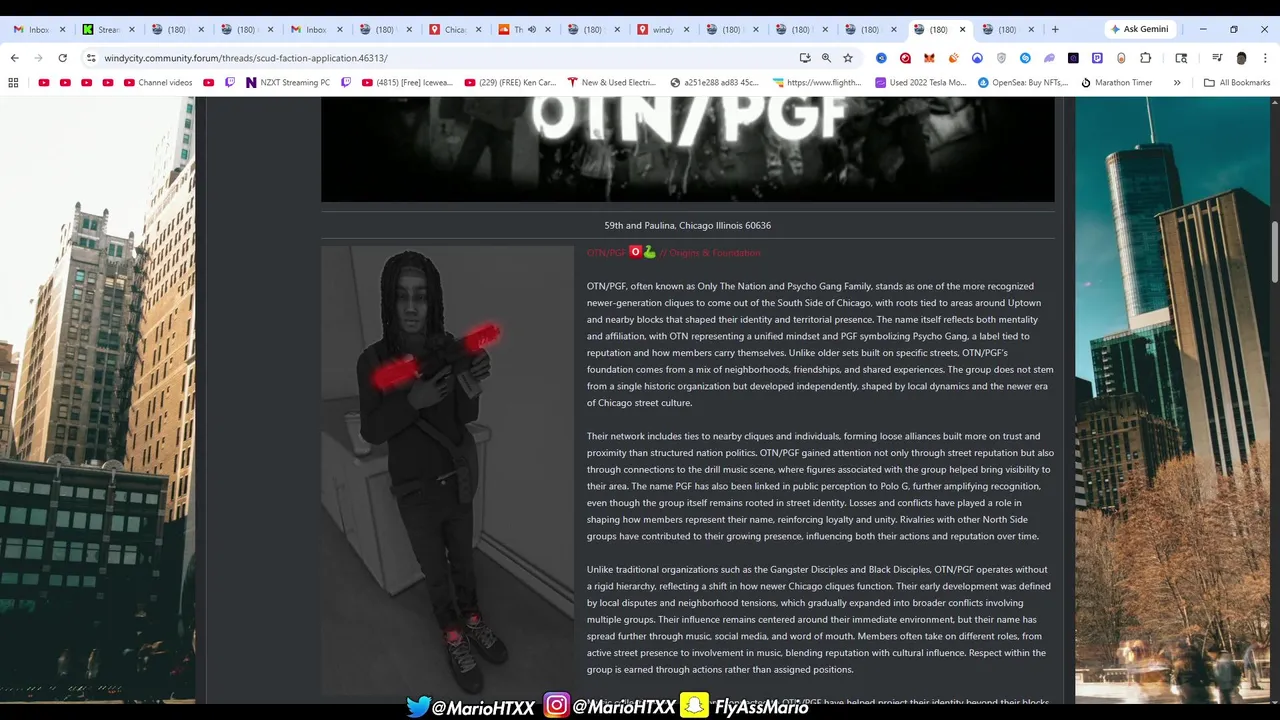The height and width of the screenshot is (720, 1280).
Task: Open the Chrome profile avatar
Action: pyautogui.click(x=1241, y=58)
